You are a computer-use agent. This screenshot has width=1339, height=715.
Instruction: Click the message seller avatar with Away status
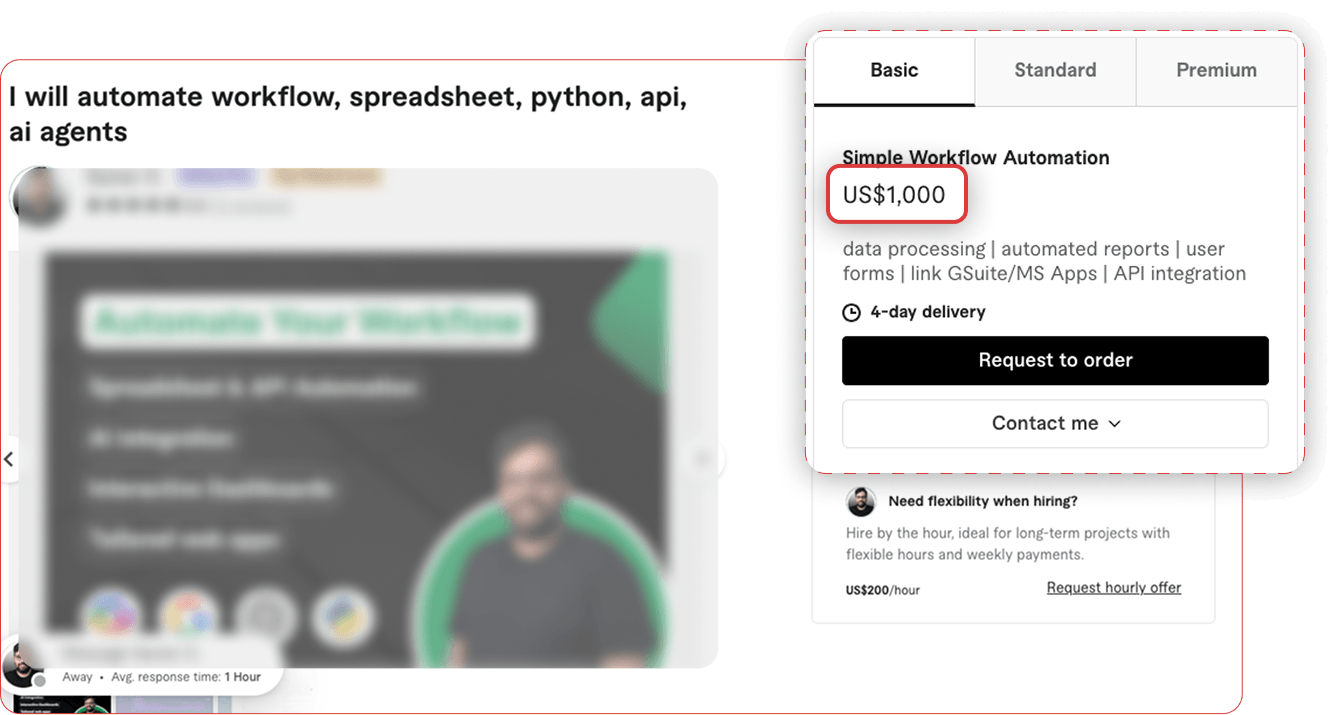(x=22, y=664)
